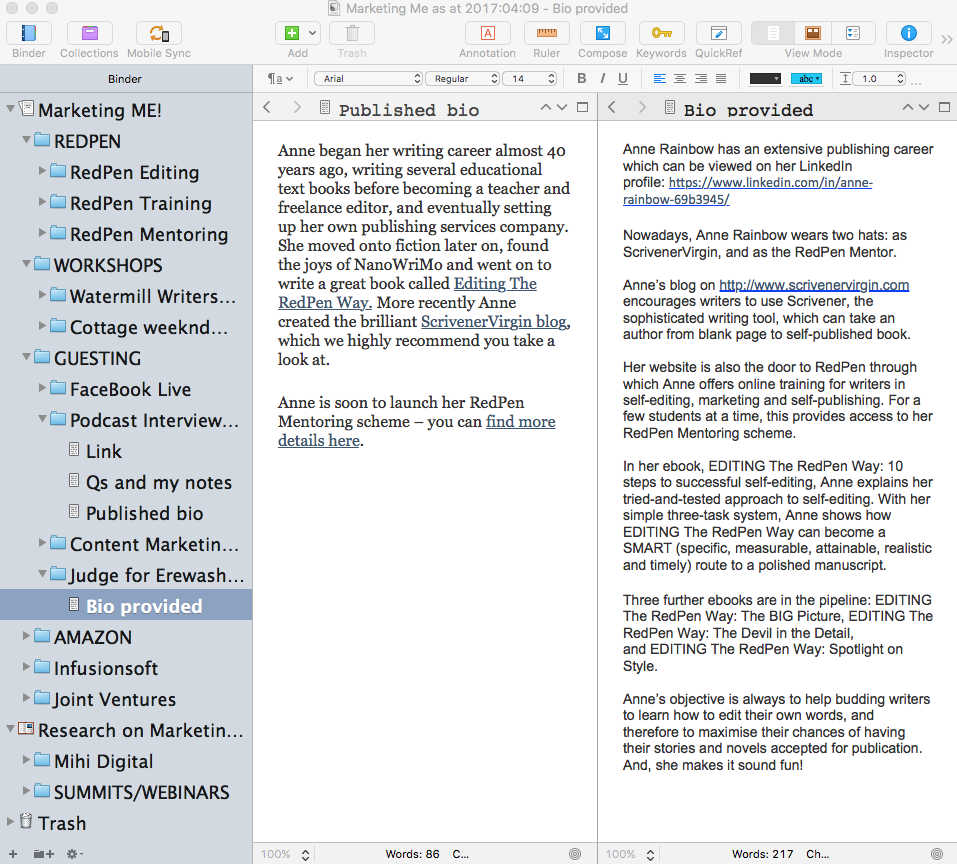The width and height of the screenshot is (957, 864).
Task: Select the Qs and my notes document
Action: pos(159,483)
